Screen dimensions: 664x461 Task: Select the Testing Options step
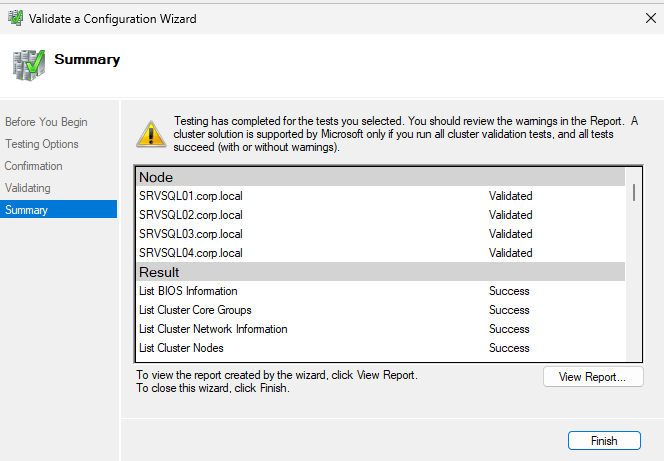(42, 144)
